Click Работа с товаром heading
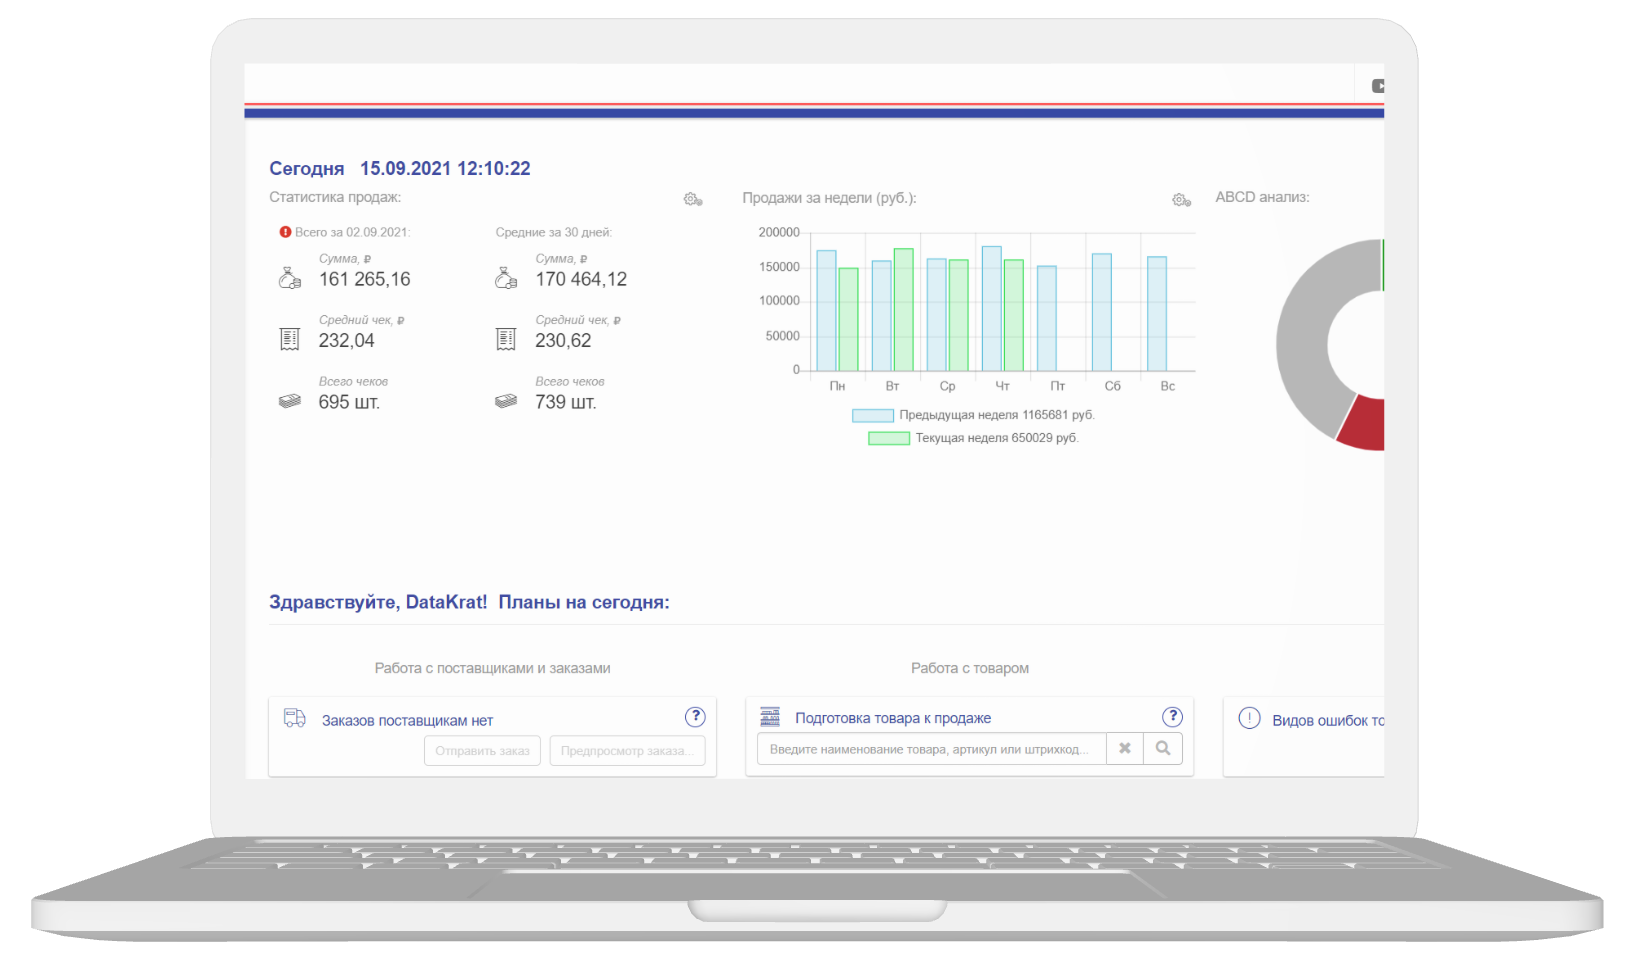The width and height of the screenshot is (1632, 958). pyautogui.click(x=970, y=668)
